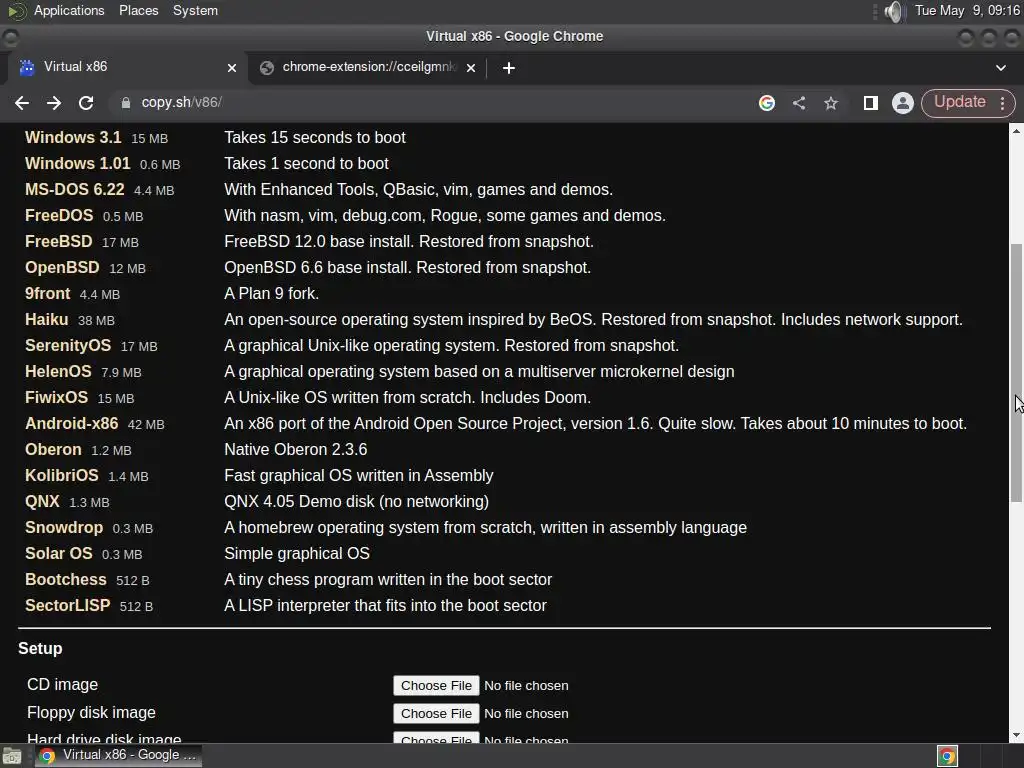Screen dimensions: 1024x768
Task: Open QNX demo disk link
Action: pos(42,502)
